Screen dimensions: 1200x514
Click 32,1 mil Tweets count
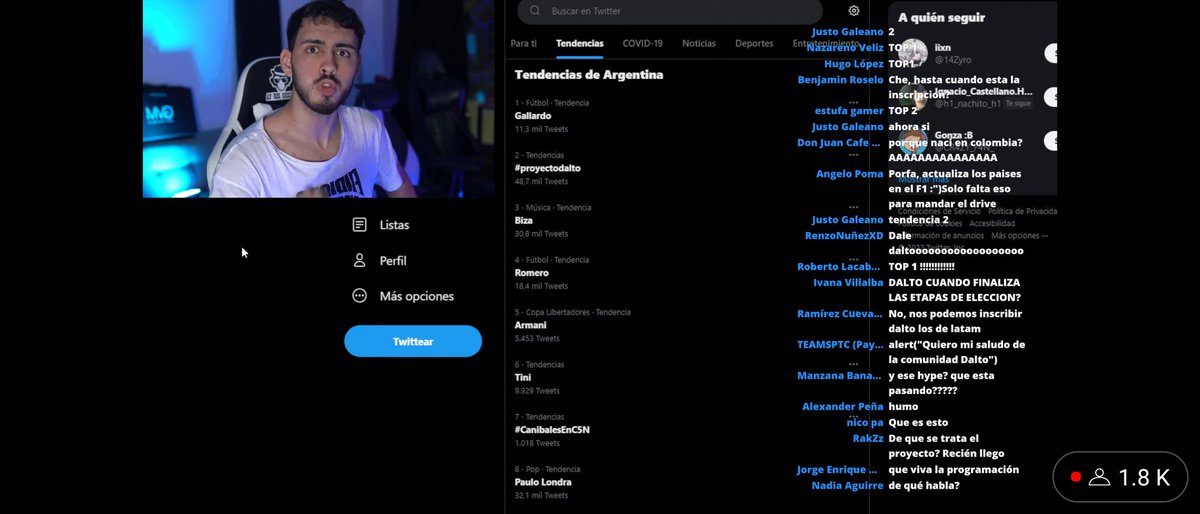(x=541, y=495)
